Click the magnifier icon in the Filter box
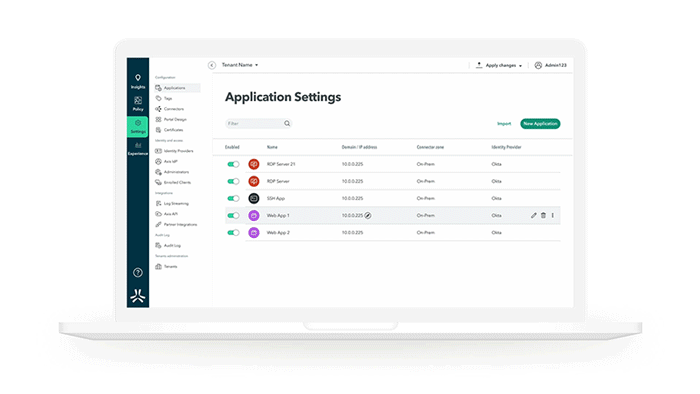The height and width of the screenshot is (394, 700). point(287,124)
